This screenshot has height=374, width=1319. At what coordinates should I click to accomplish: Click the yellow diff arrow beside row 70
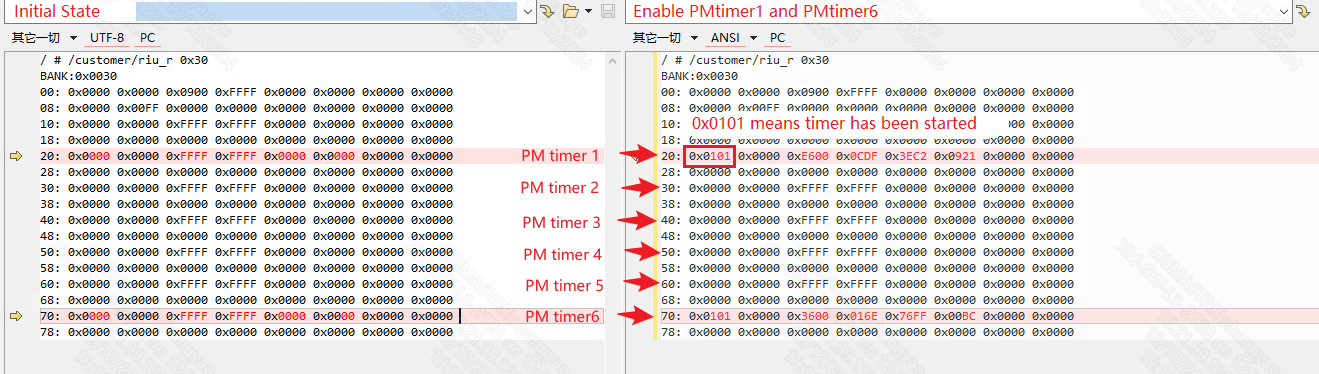point(16,316)
